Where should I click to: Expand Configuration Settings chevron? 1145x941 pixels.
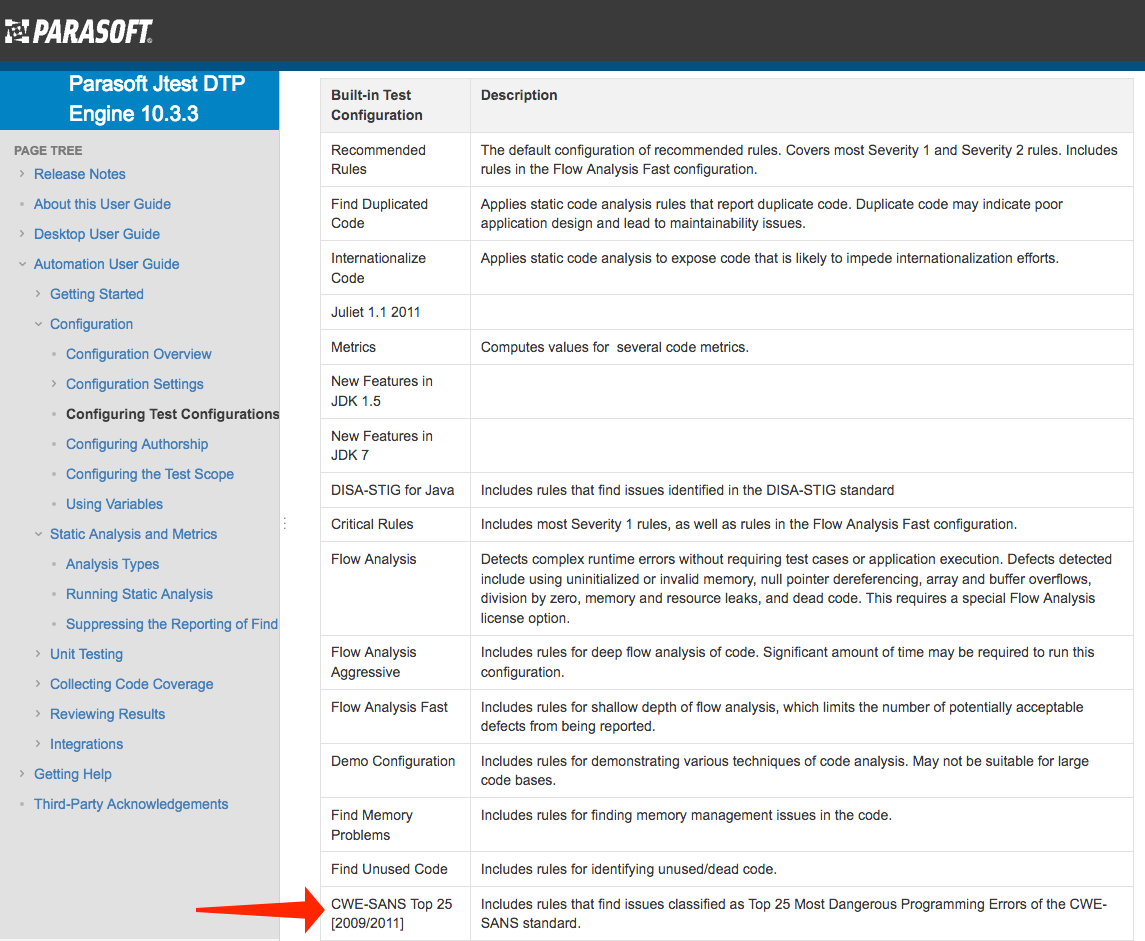(x=54, y=383)
